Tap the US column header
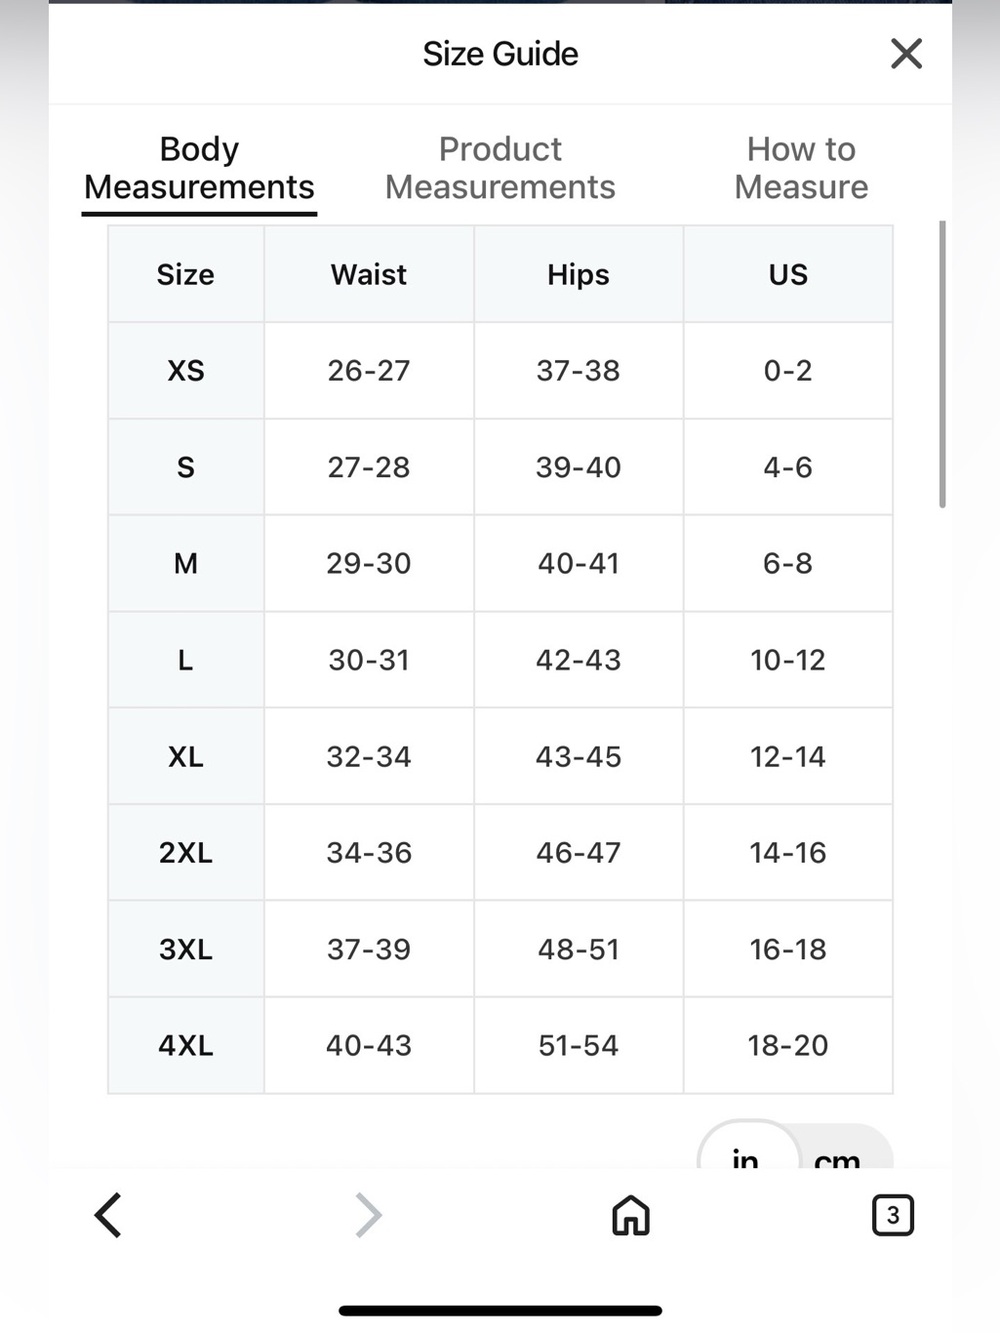This screenshot has width=1000, height=1333. 788,275
